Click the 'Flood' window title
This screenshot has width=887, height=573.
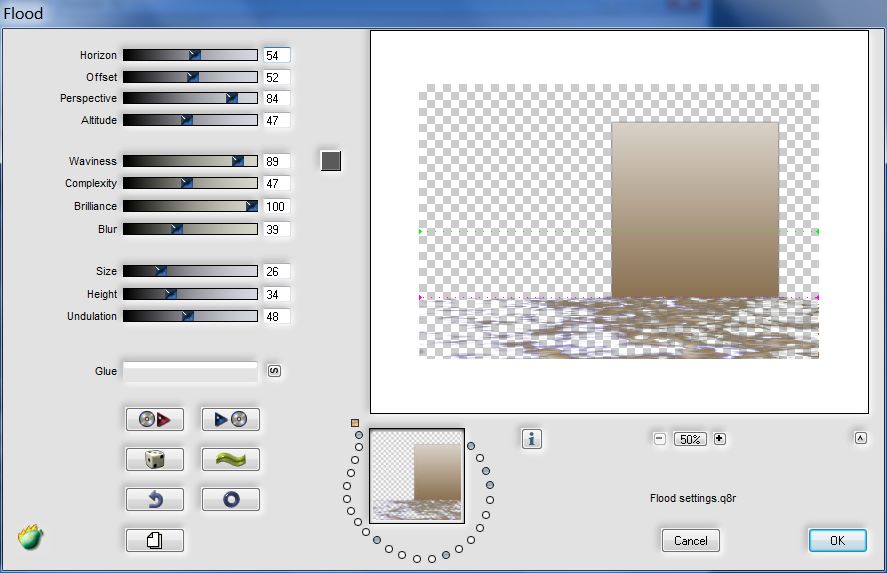click(23, 13)
